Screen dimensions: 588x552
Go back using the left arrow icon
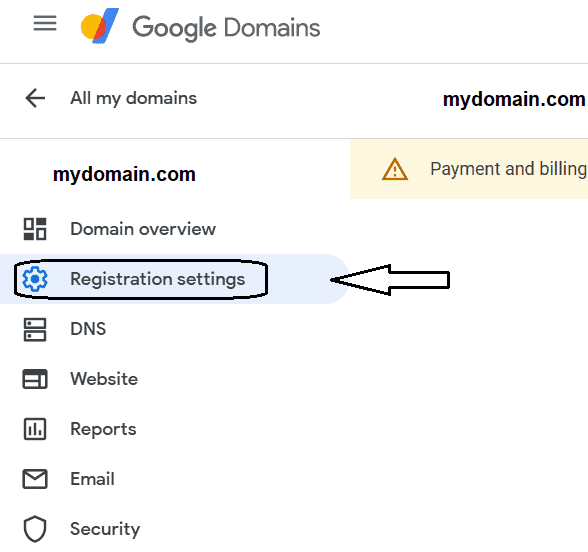coord(35,98)
